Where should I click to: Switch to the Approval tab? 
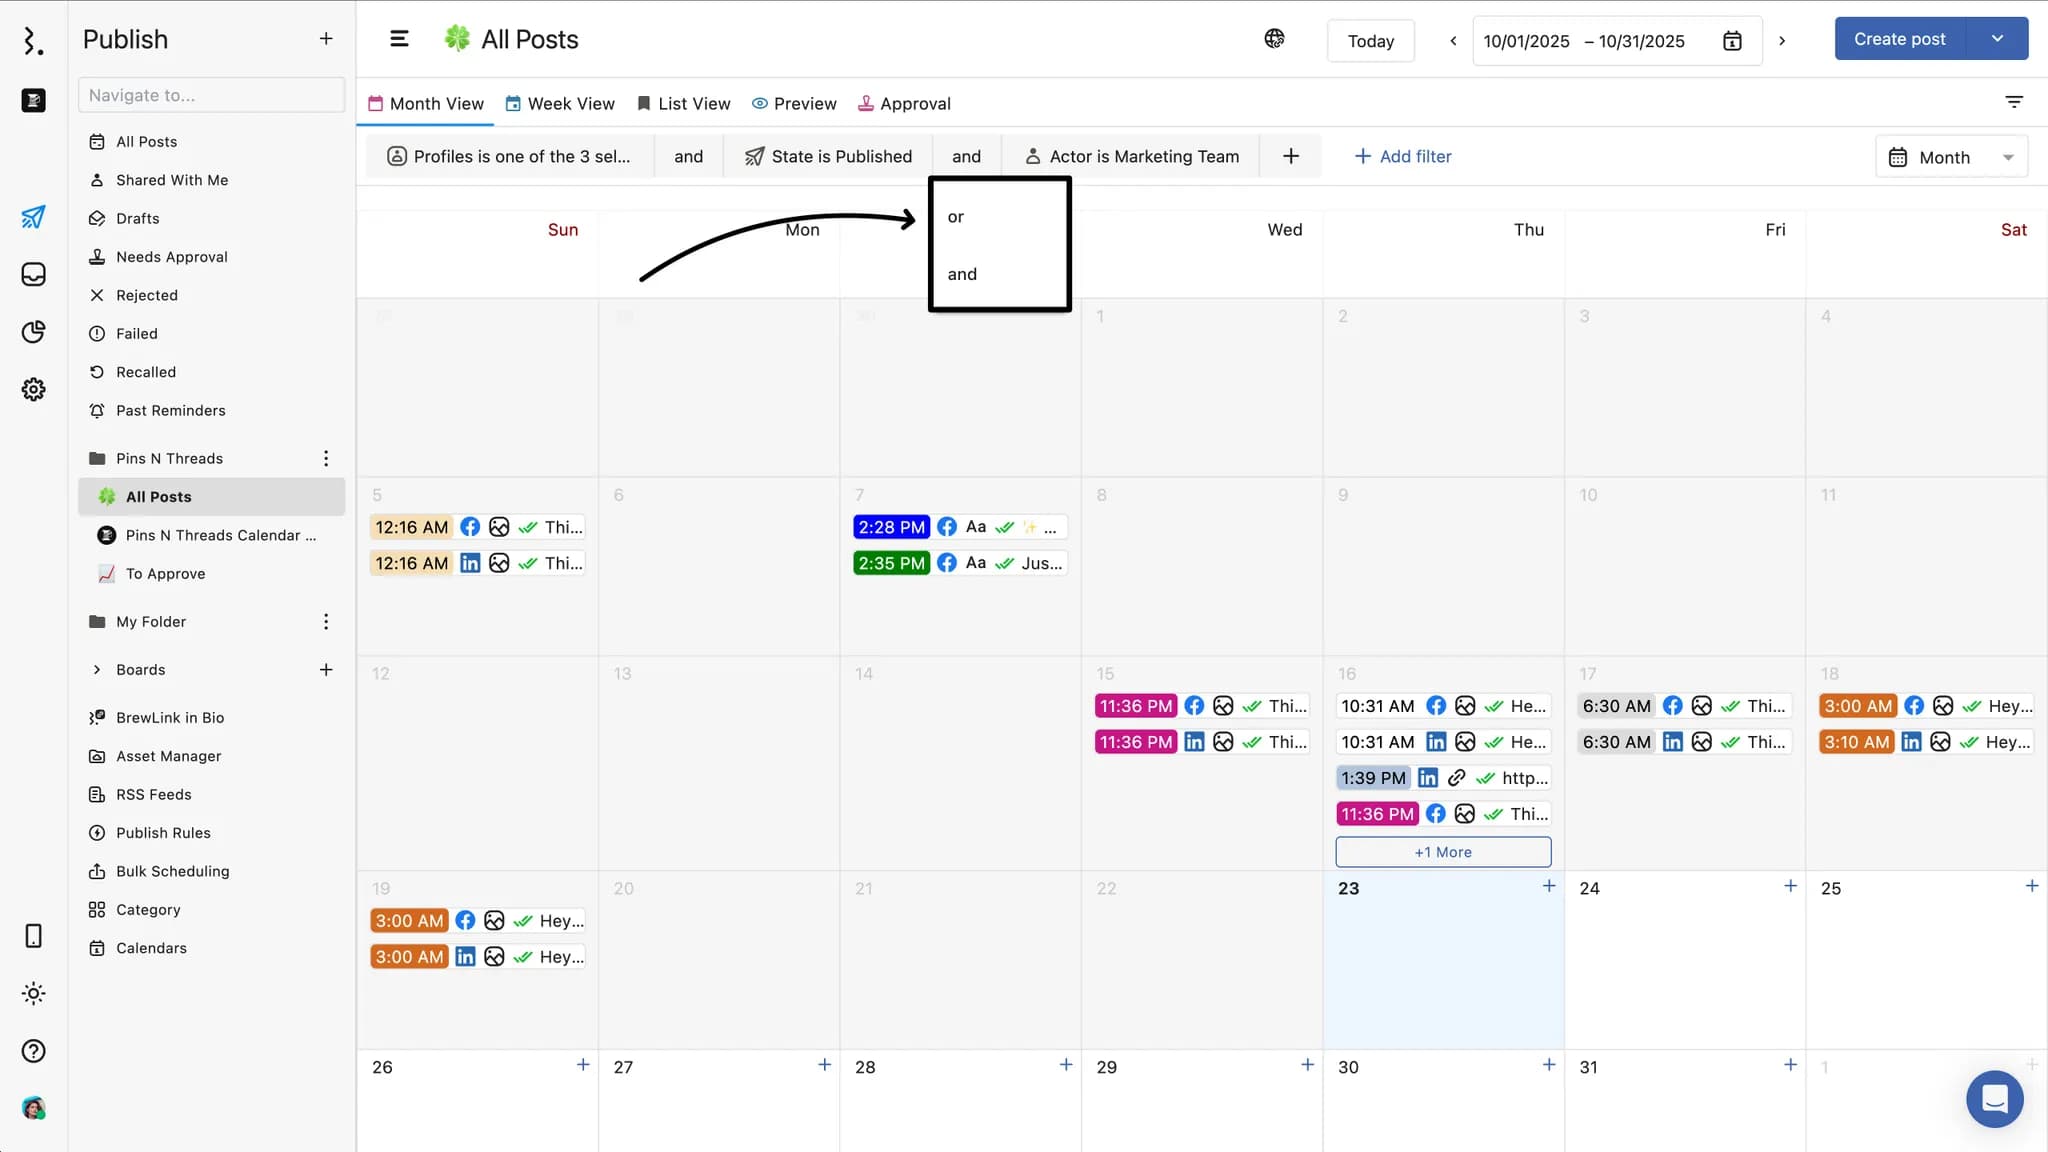coord(904,104)
